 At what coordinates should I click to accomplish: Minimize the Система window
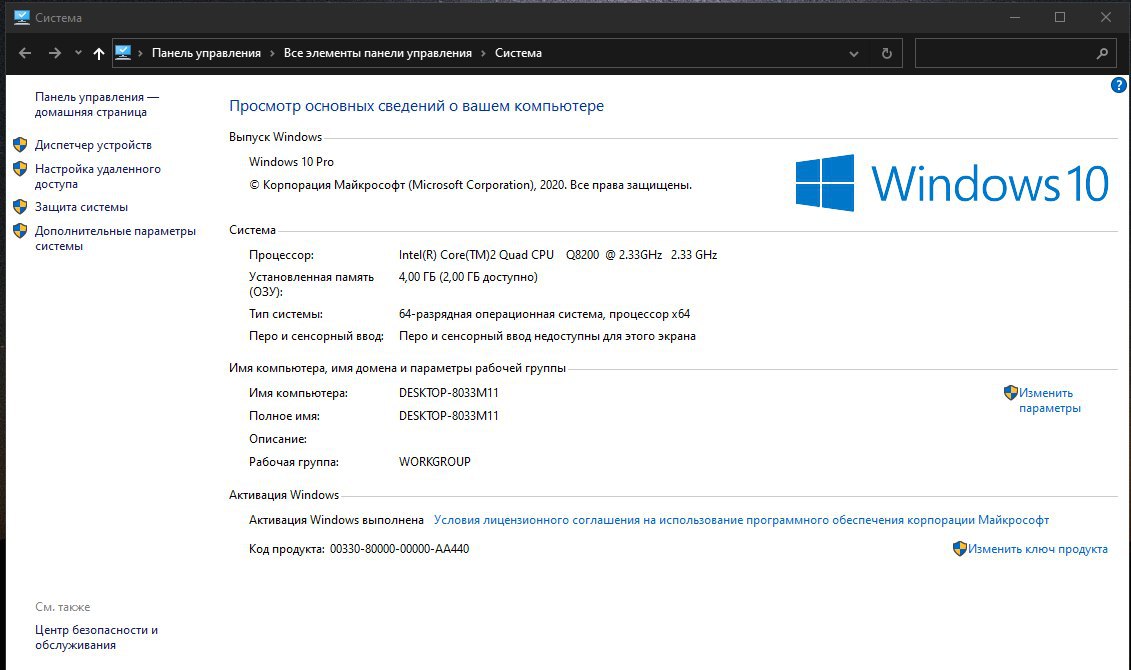1015,17
